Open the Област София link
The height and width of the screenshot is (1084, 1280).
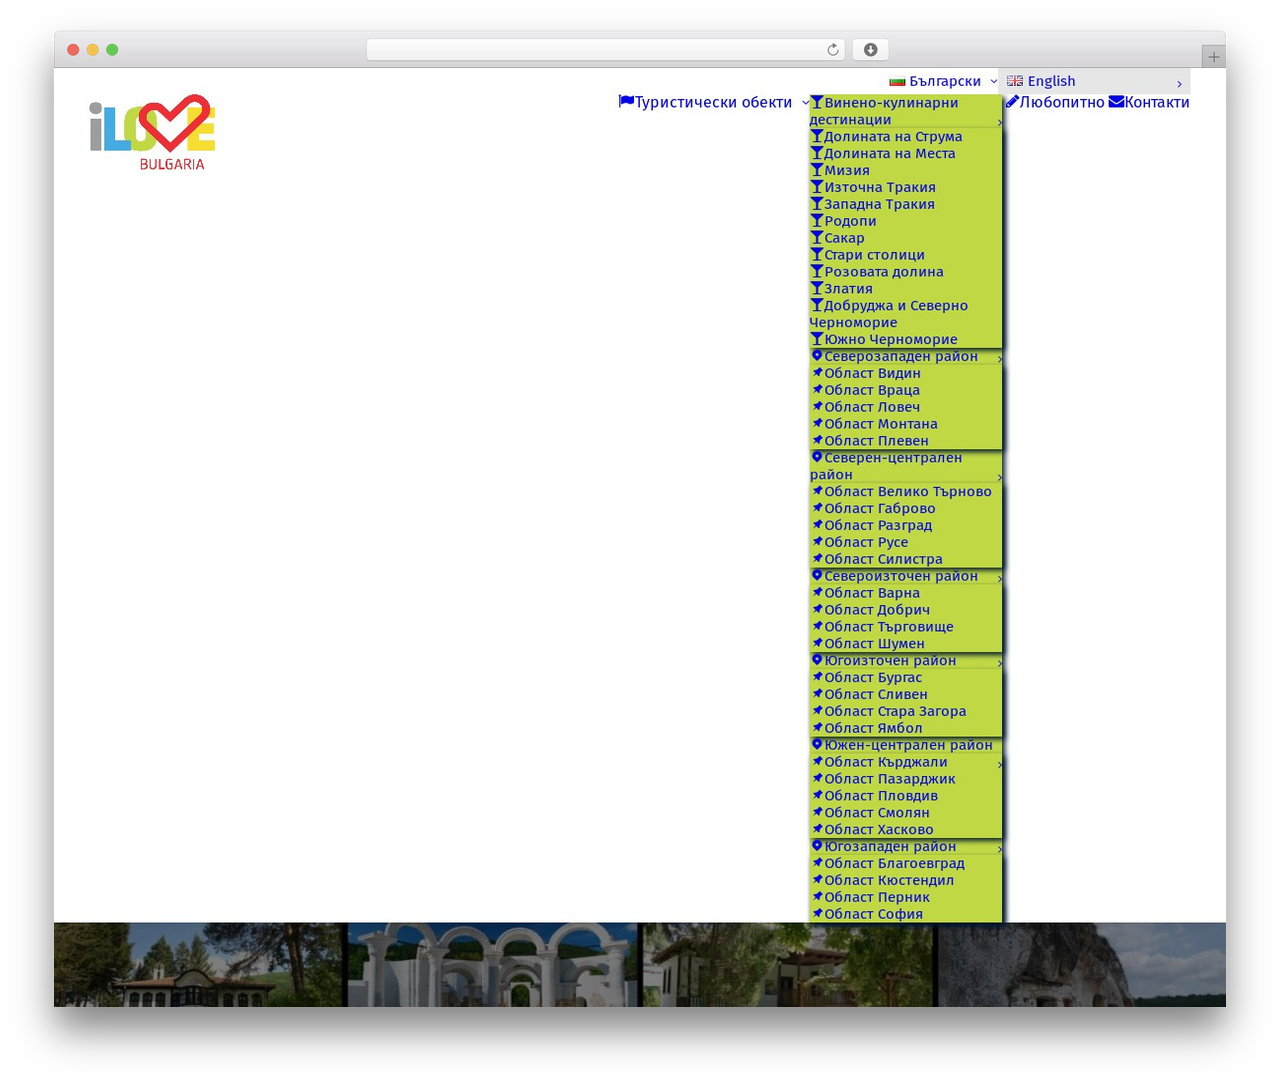point(874,914)
